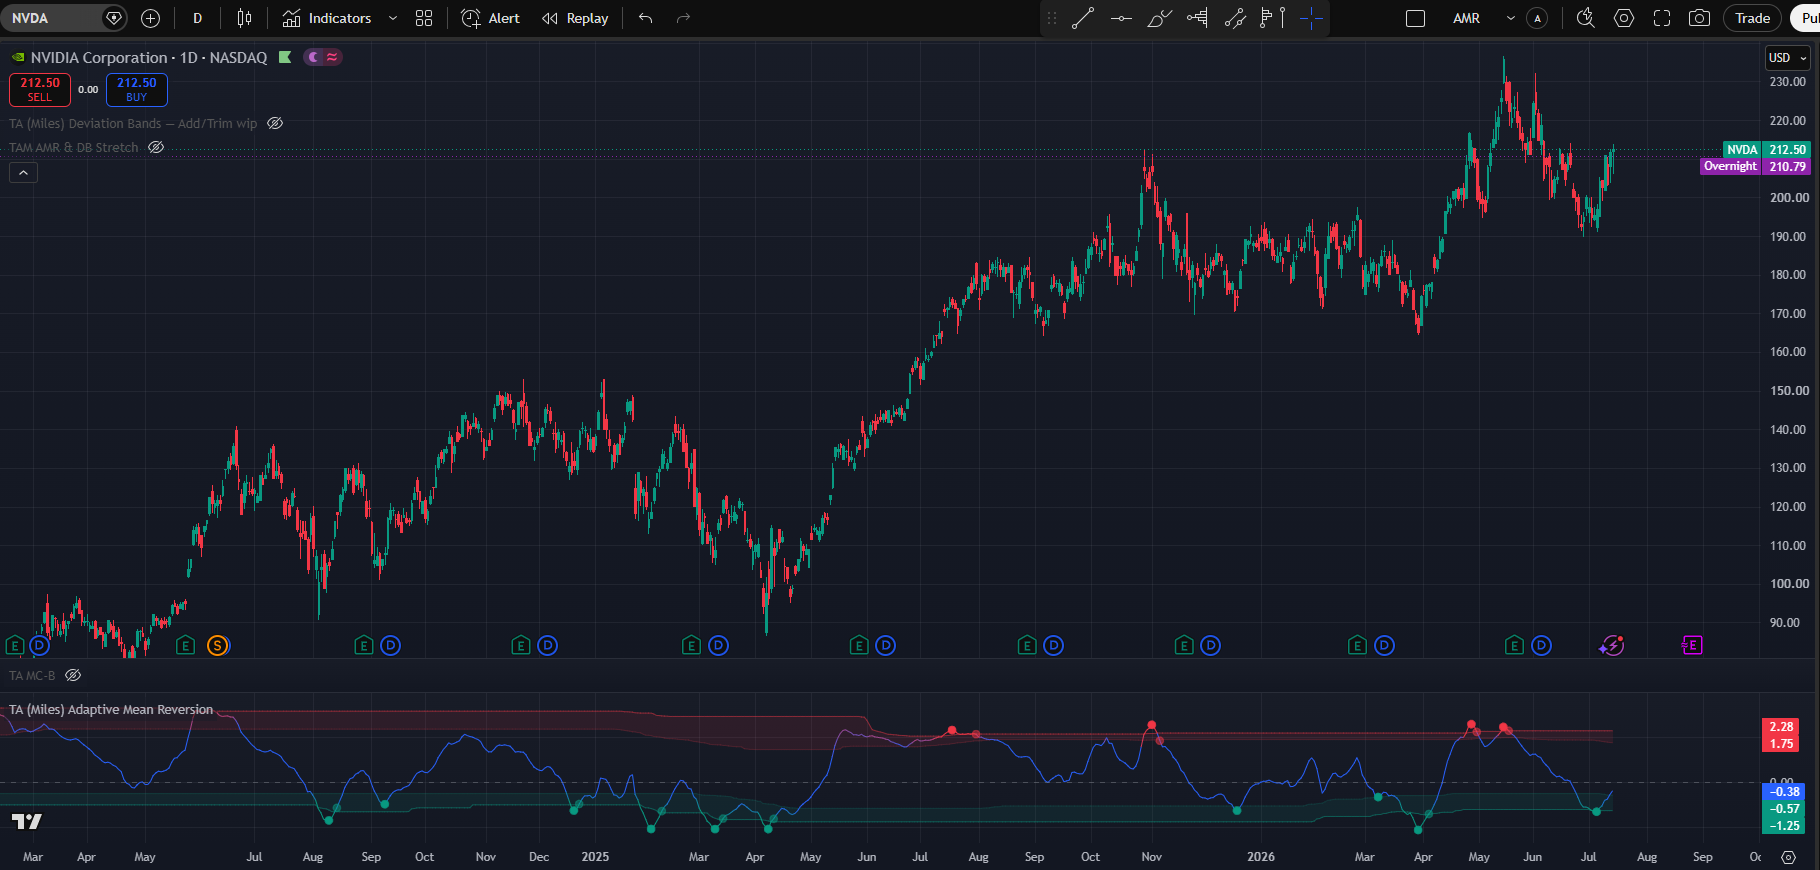Select the Vertical Line drawing tool
The width and height of the screenshot is (1820, 870).
tap(1282, 17)
